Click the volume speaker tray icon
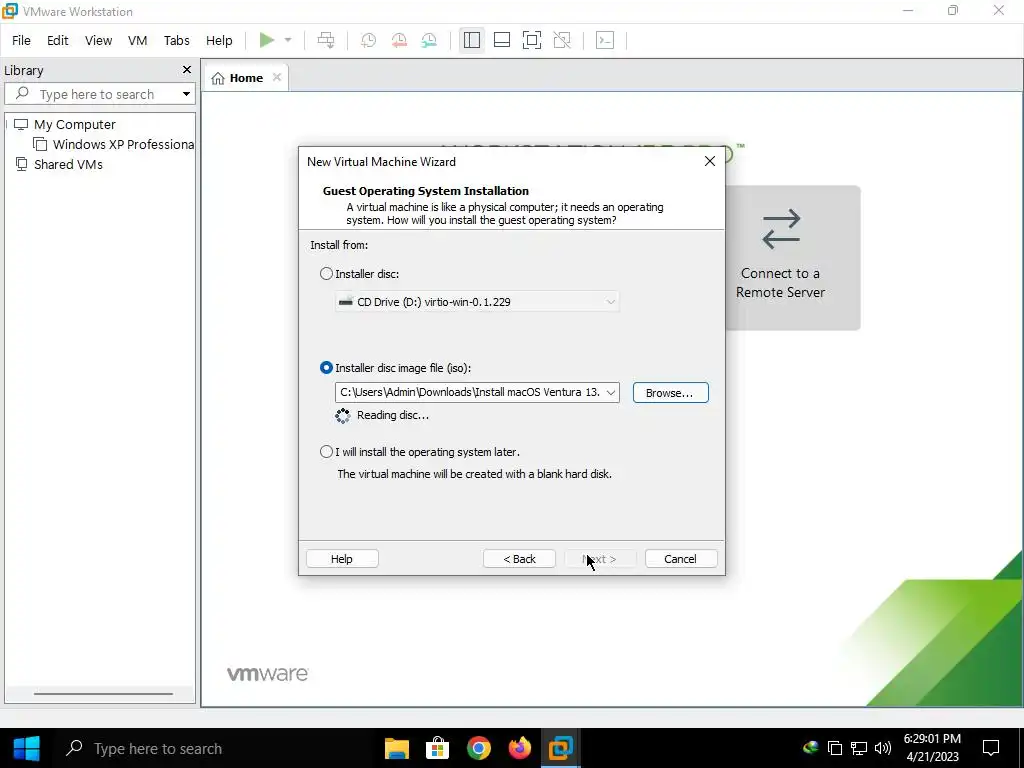 tap(883, 748)
